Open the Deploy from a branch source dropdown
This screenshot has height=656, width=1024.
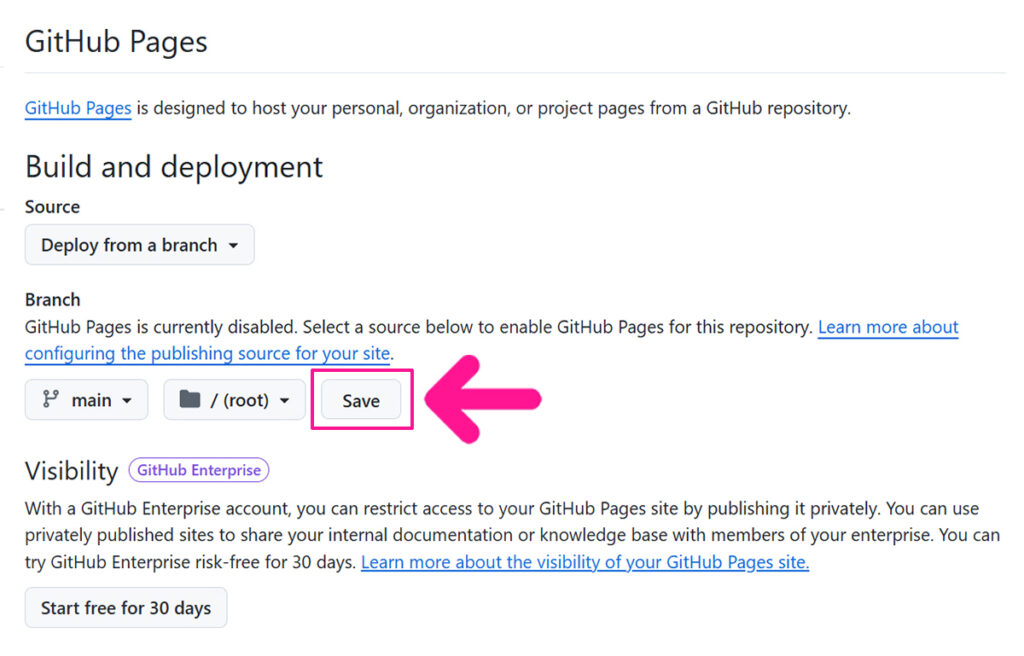[139, 245]
